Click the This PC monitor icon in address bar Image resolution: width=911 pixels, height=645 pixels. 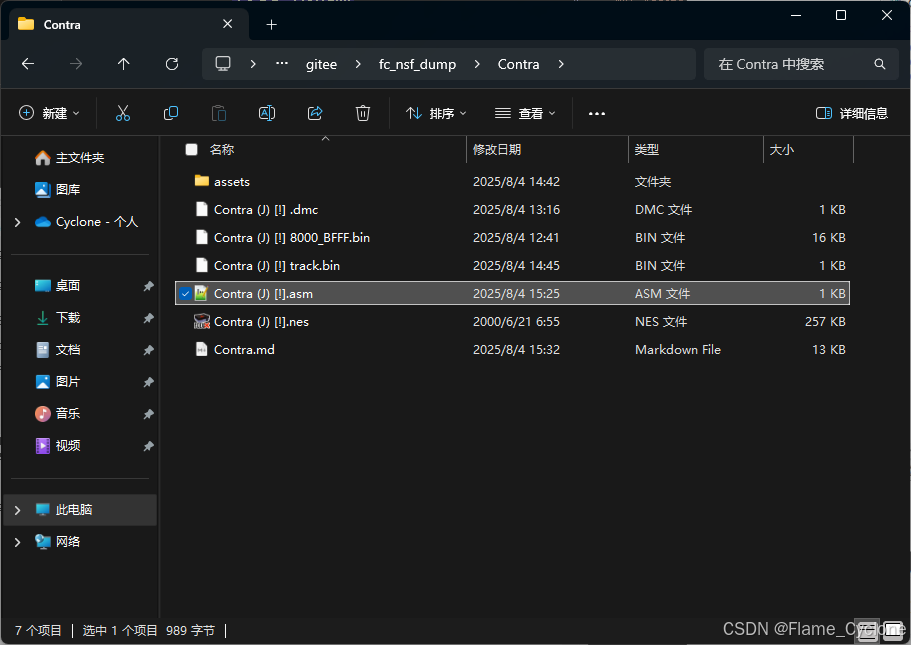coord(223,64)
